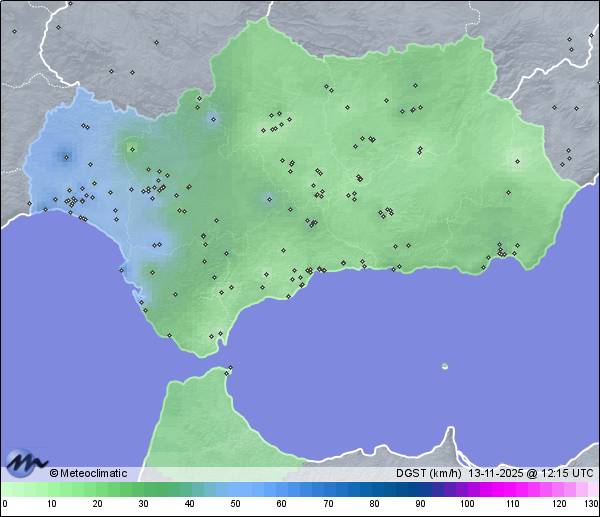Click the 20 km/h green legend swatch
The image size is (600, 517).
[x=97, y=489]
